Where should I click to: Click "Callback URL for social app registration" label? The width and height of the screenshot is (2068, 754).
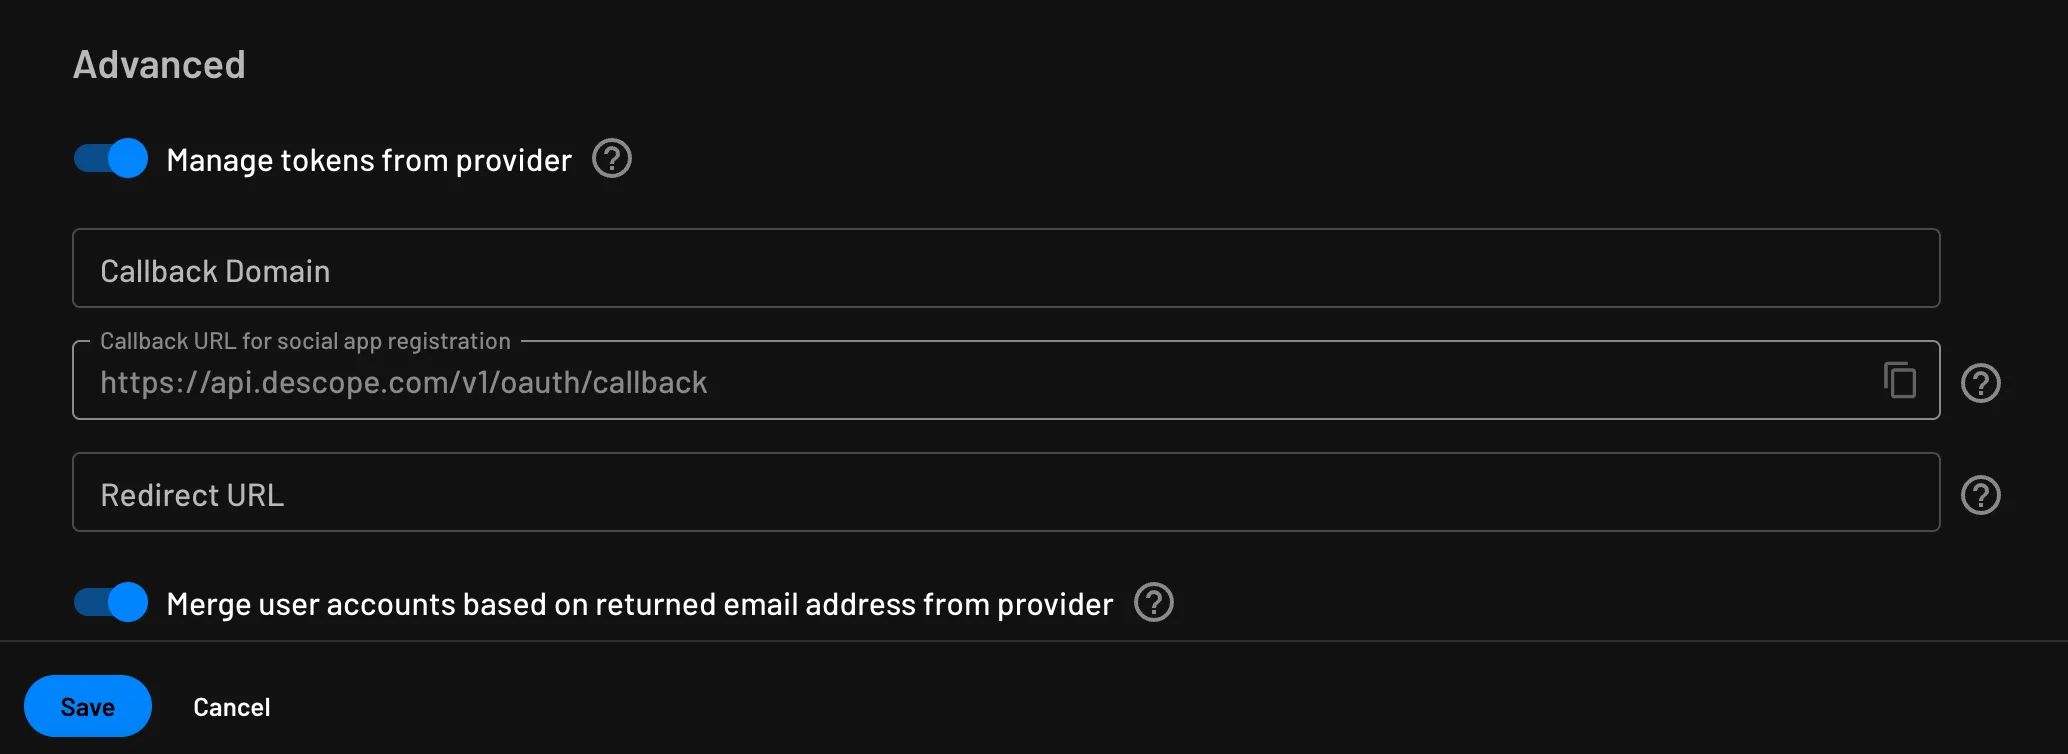(x=305, y=341)
